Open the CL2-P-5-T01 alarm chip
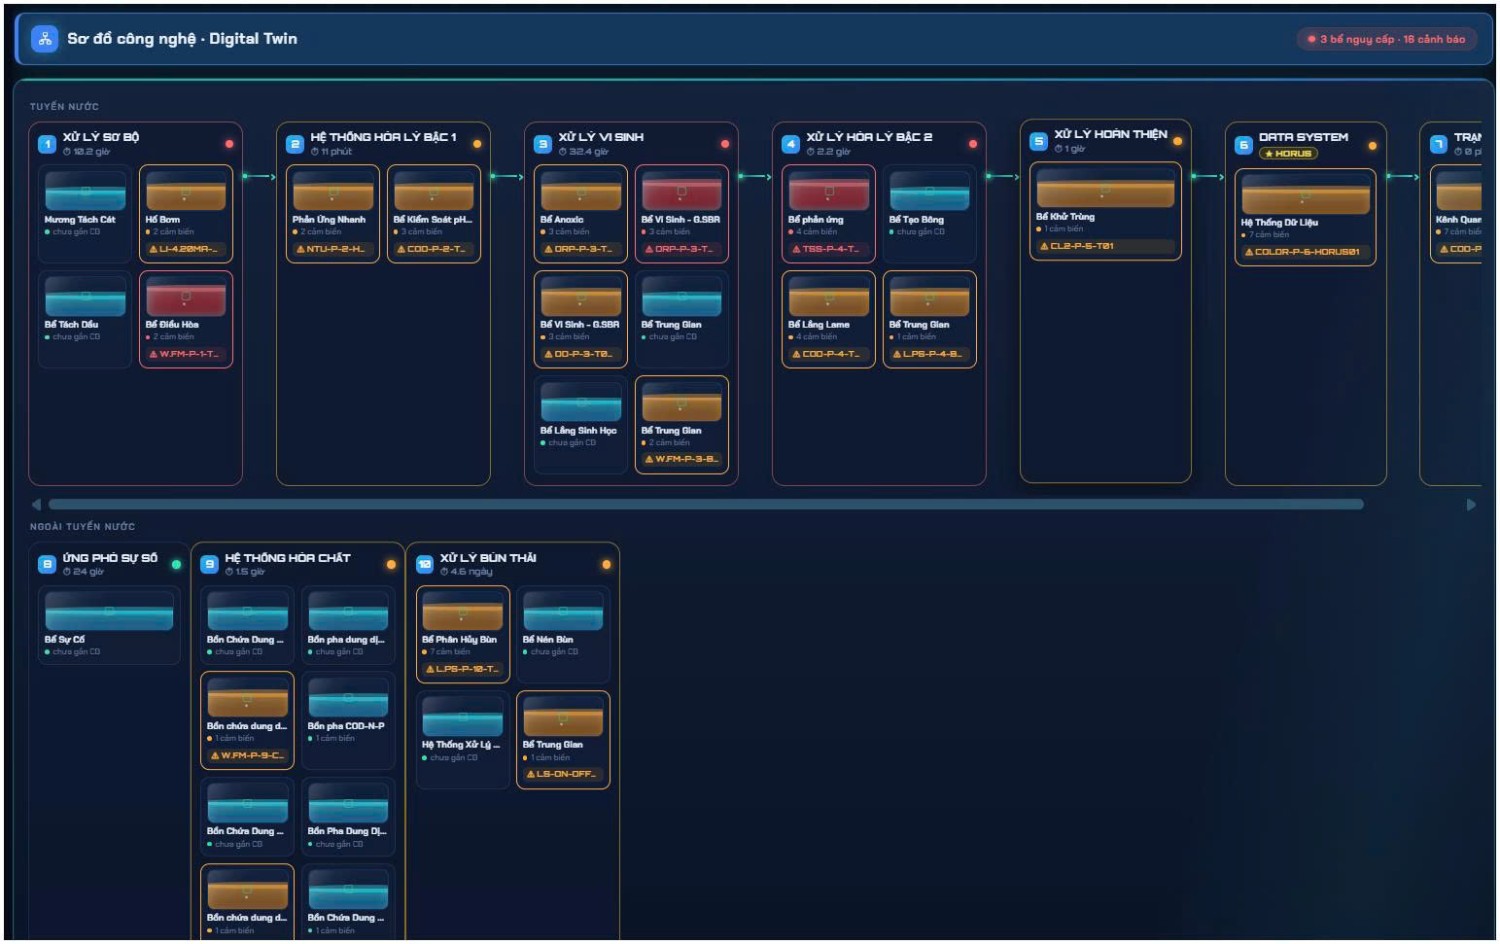The height and width of the screenshot is (944, 1500). pyautogui.click(x=1105, y=246)
